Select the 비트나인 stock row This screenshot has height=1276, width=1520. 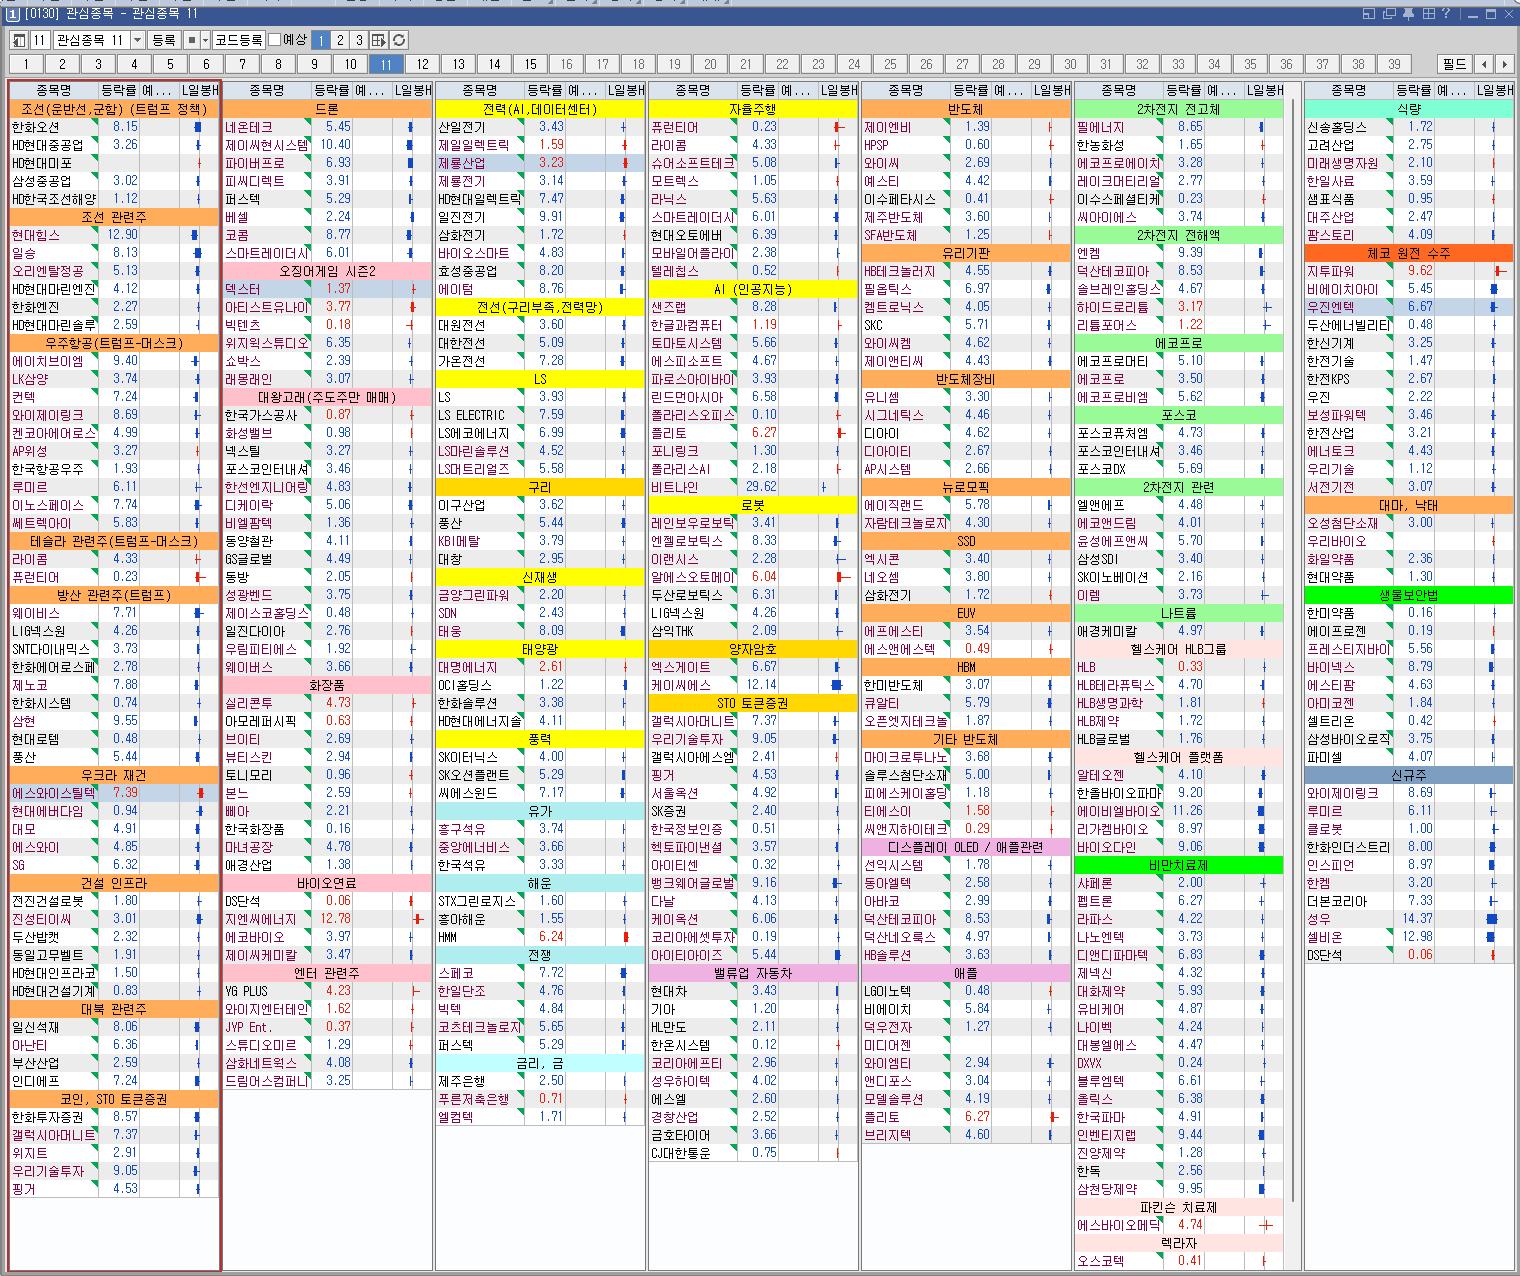(753, 487)
